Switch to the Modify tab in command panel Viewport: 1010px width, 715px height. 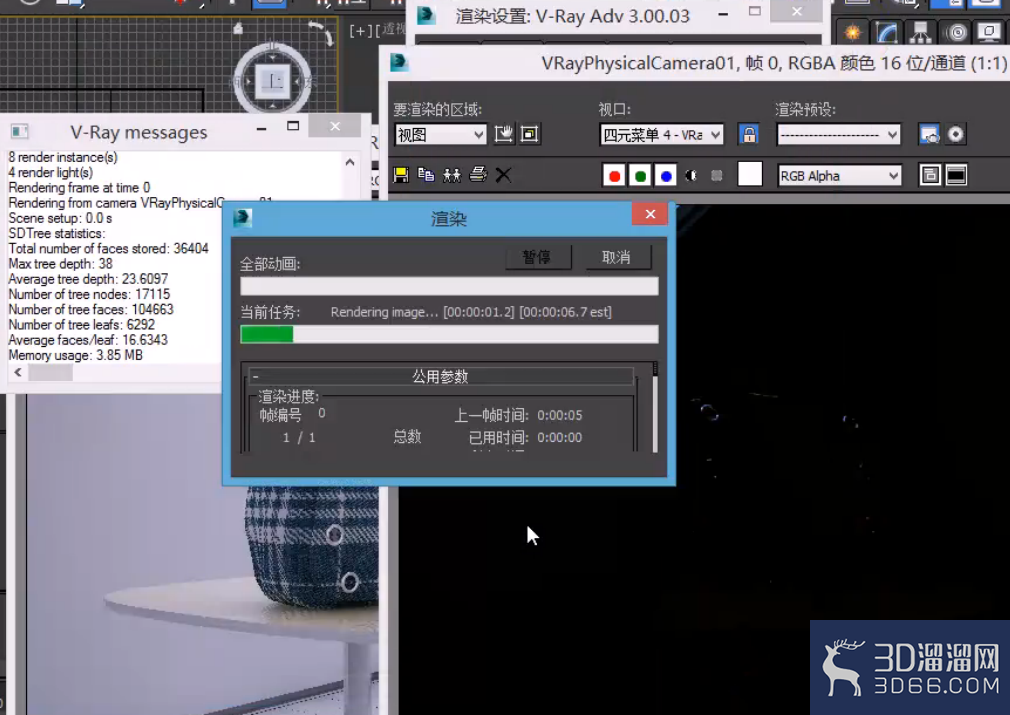click(887, 32)
